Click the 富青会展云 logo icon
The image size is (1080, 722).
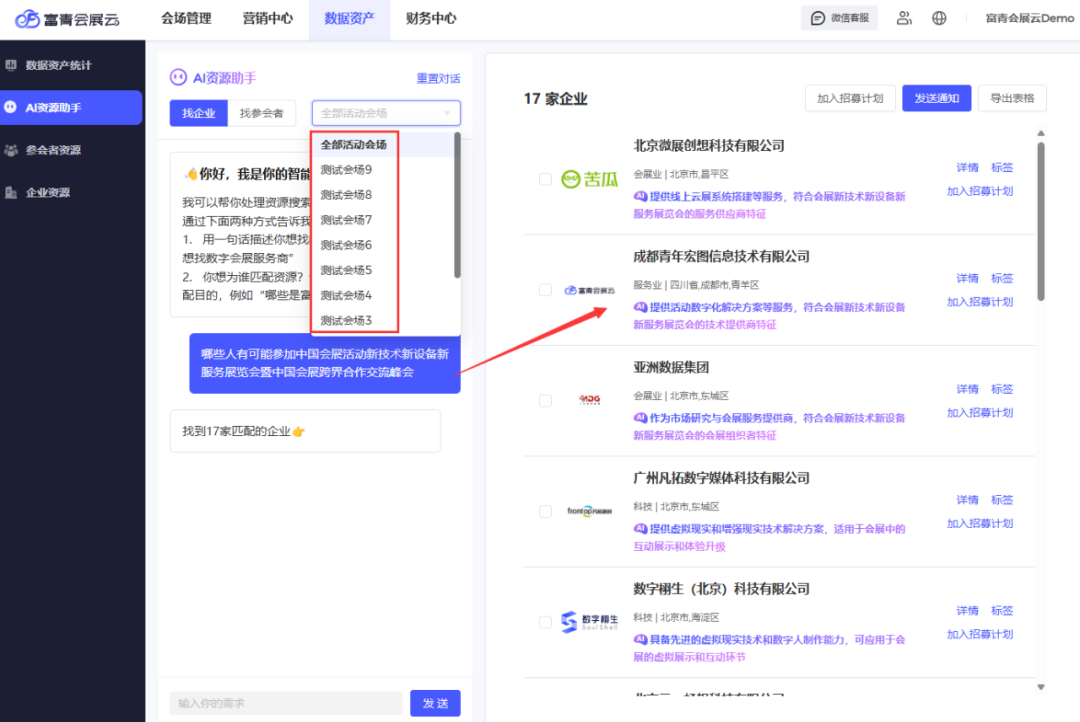coord(27,19)
